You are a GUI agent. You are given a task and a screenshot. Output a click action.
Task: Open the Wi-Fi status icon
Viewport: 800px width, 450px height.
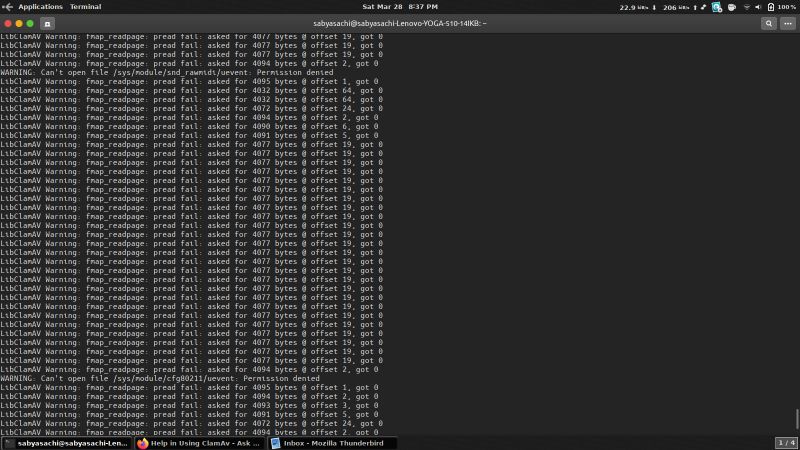[747, 7]
